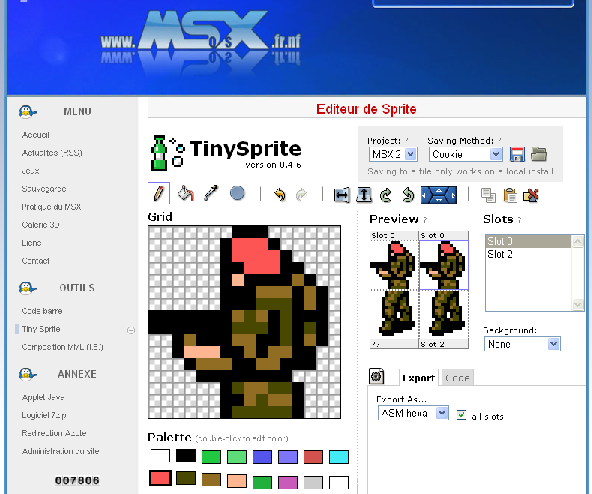Open the Actualités (RSS) link
The image size is (592, 494).
pos(52,153)
